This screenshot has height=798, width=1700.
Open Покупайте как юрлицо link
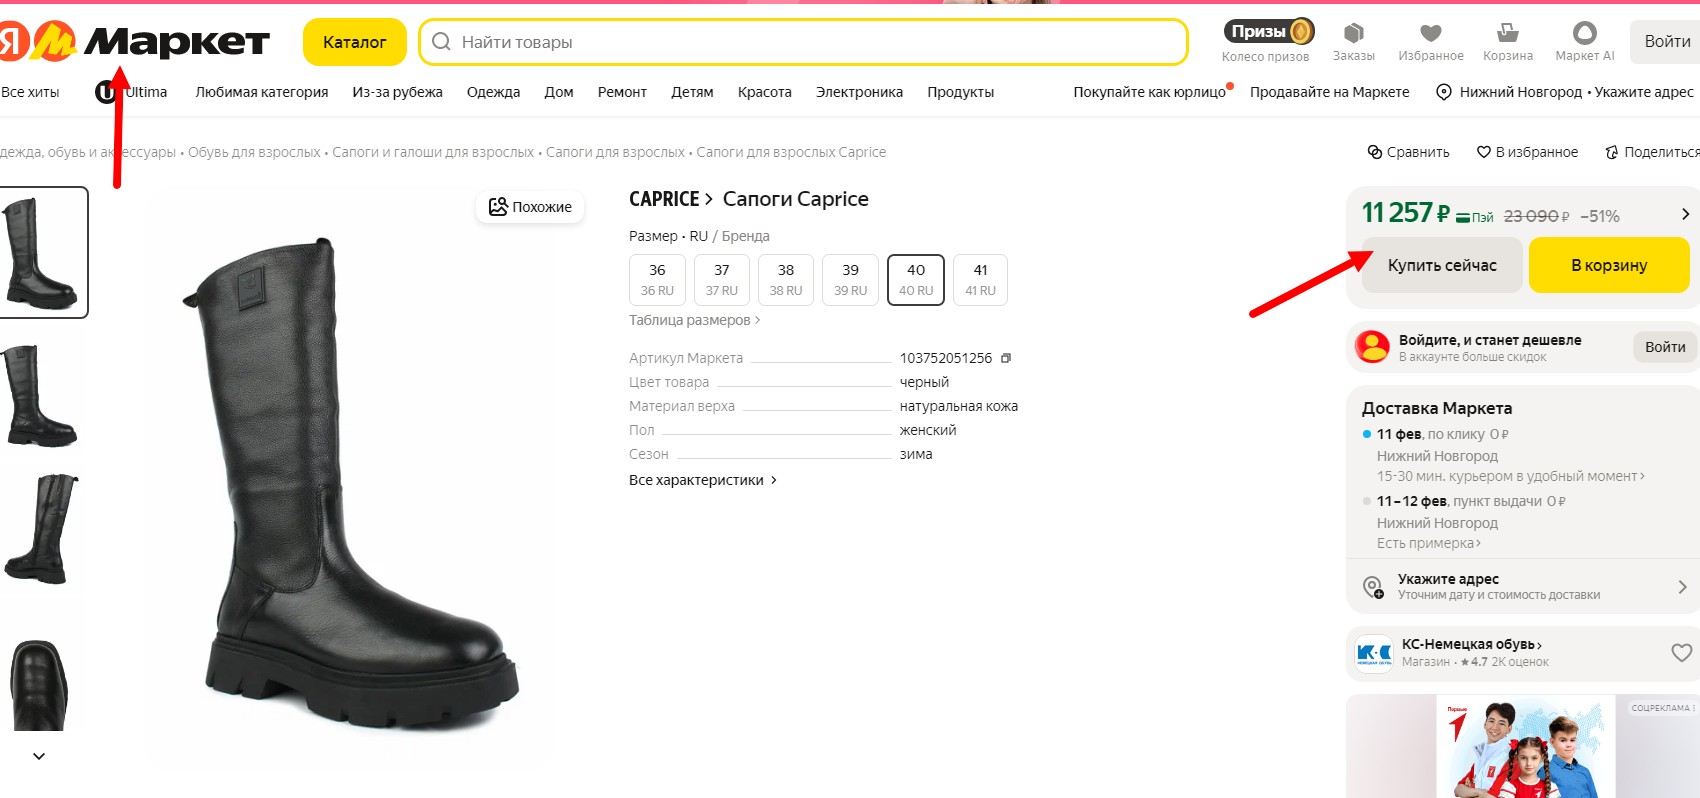coord(1150,92)
